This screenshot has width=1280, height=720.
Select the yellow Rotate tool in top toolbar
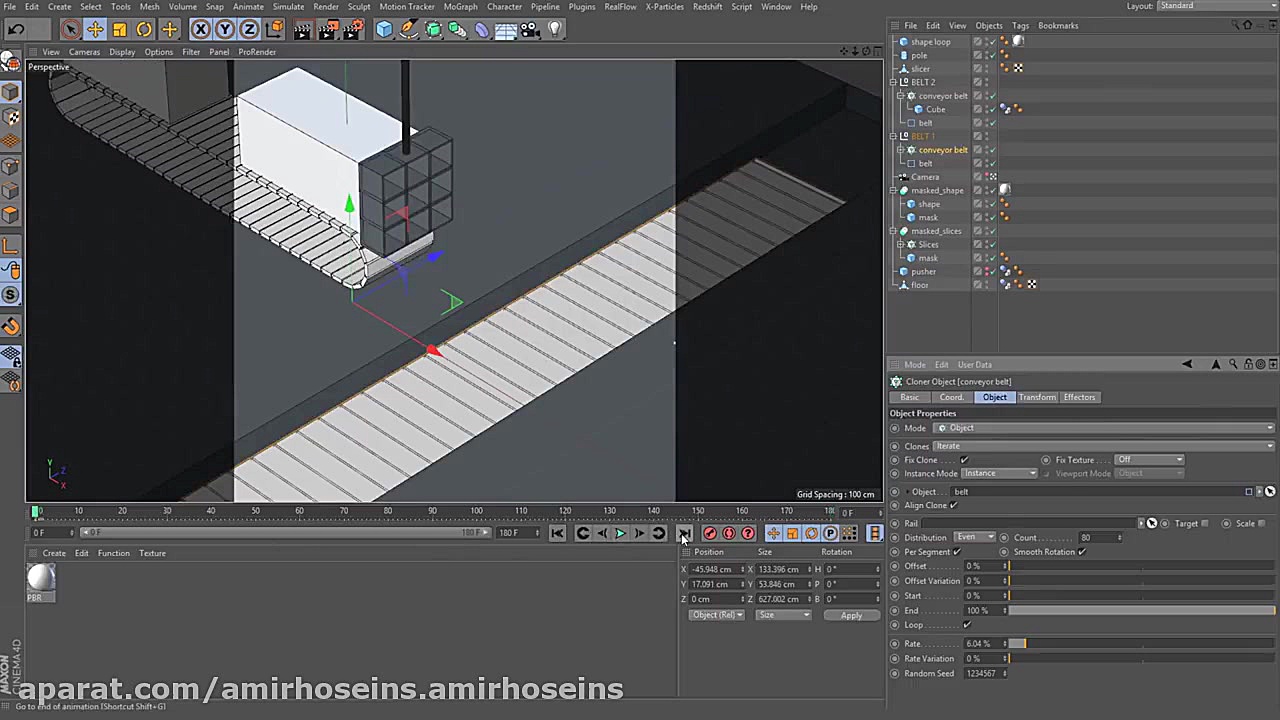[x=144, y=30]
